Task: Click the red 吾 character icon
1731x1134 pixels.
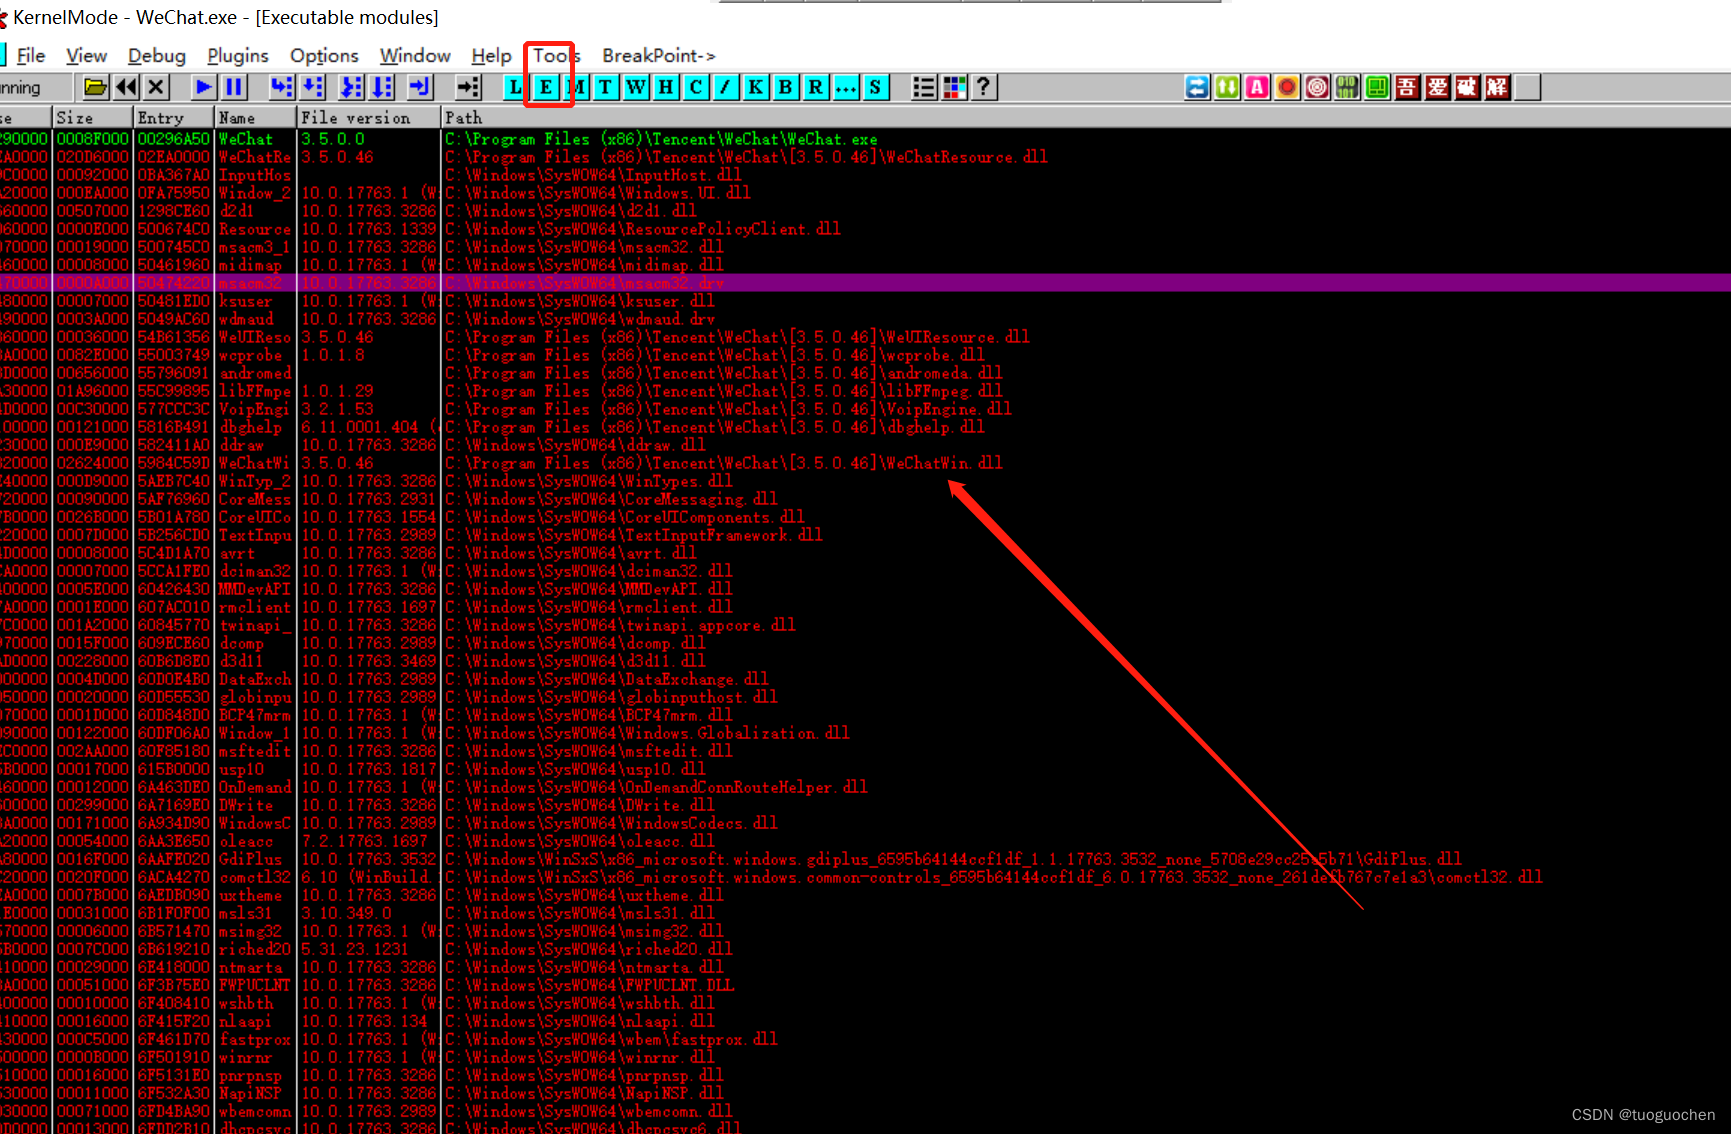Action: [x=1407, y=87]
